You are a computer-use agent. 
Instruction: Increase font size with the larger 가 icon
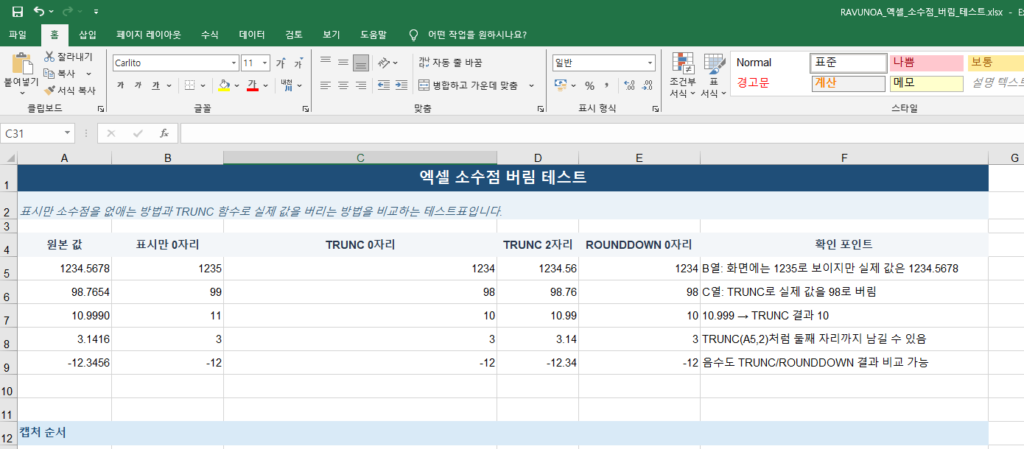tap(281, 63)
